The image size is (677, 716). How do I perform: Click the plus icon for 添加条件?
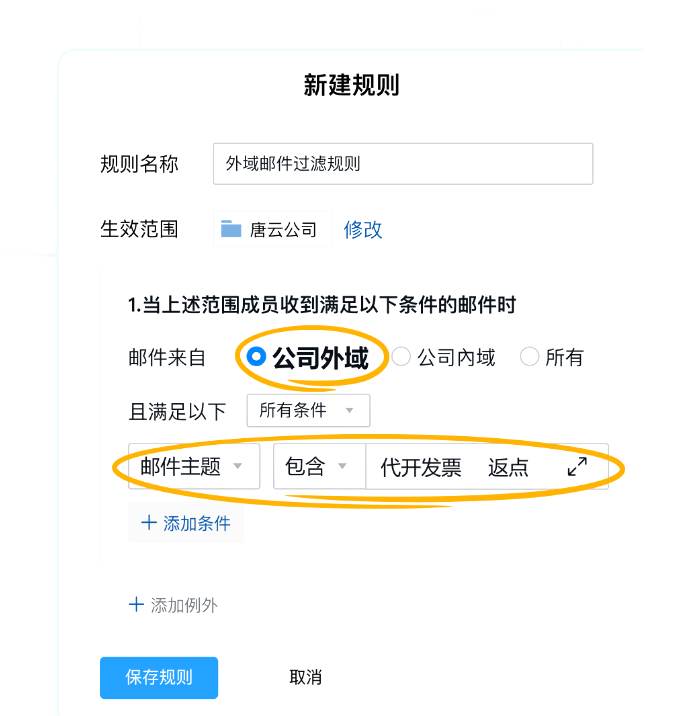click(149, 523)
